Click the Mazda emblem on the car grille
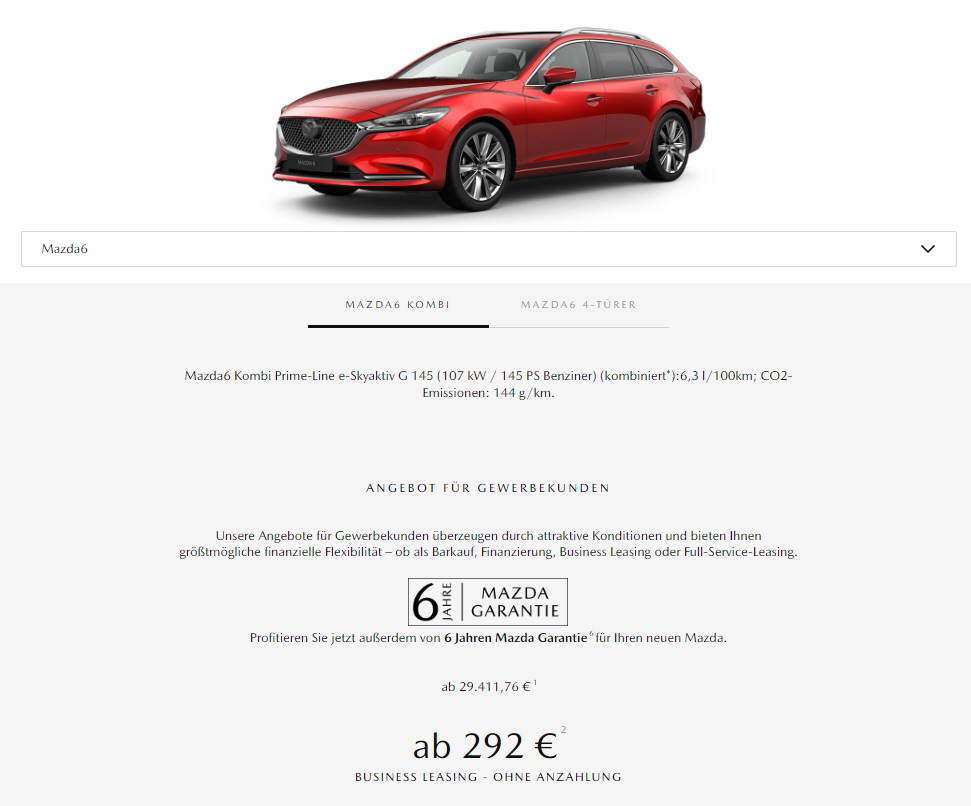This screenshot has height=806, width=971. (x=310, y=129)
